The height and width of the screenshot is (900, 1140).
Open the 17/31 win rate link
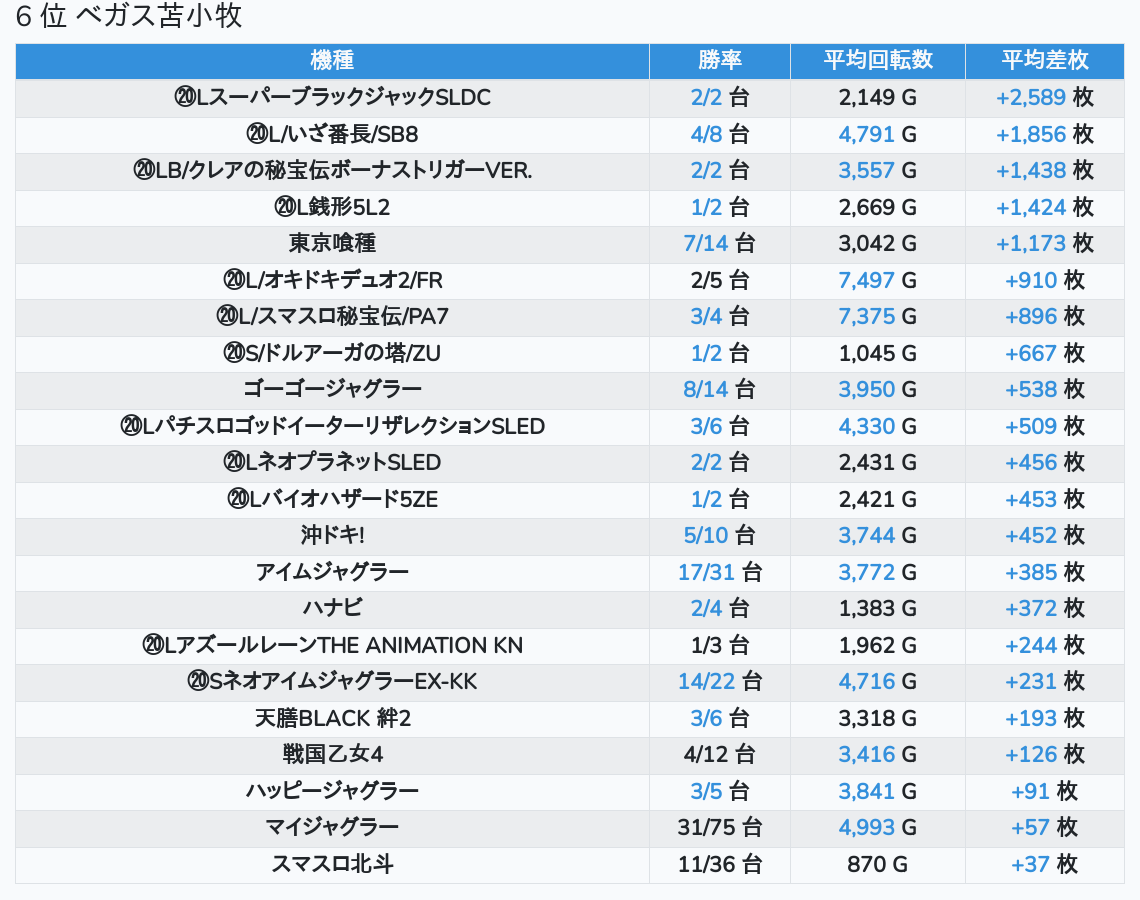[x=706, y=572]
